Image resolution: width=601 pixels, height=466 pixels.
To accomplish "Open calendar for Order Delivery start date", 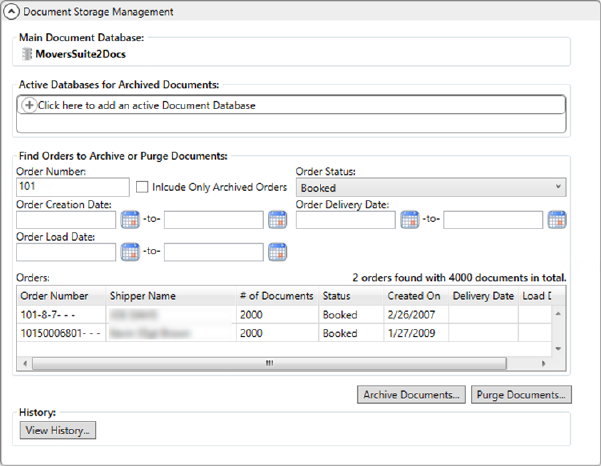I will [x=409, y=220].
